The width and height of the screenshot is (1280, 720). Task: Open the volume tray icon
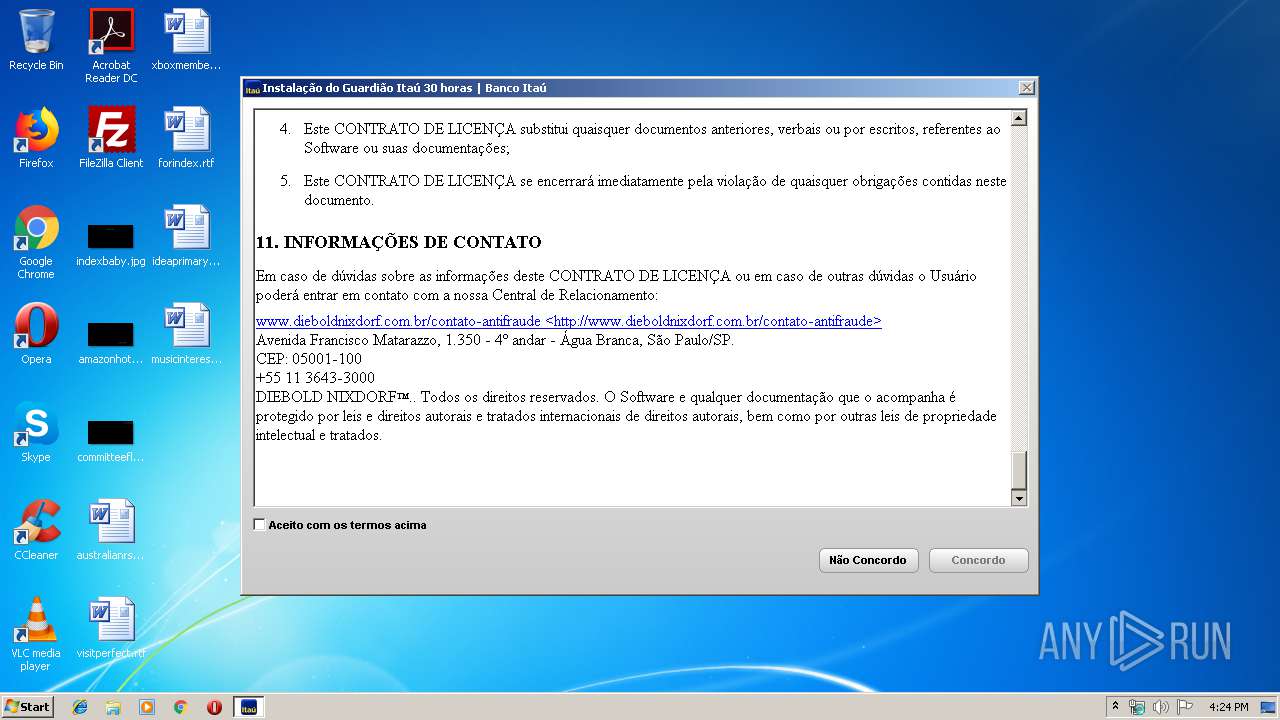[x=1161, y=707]
